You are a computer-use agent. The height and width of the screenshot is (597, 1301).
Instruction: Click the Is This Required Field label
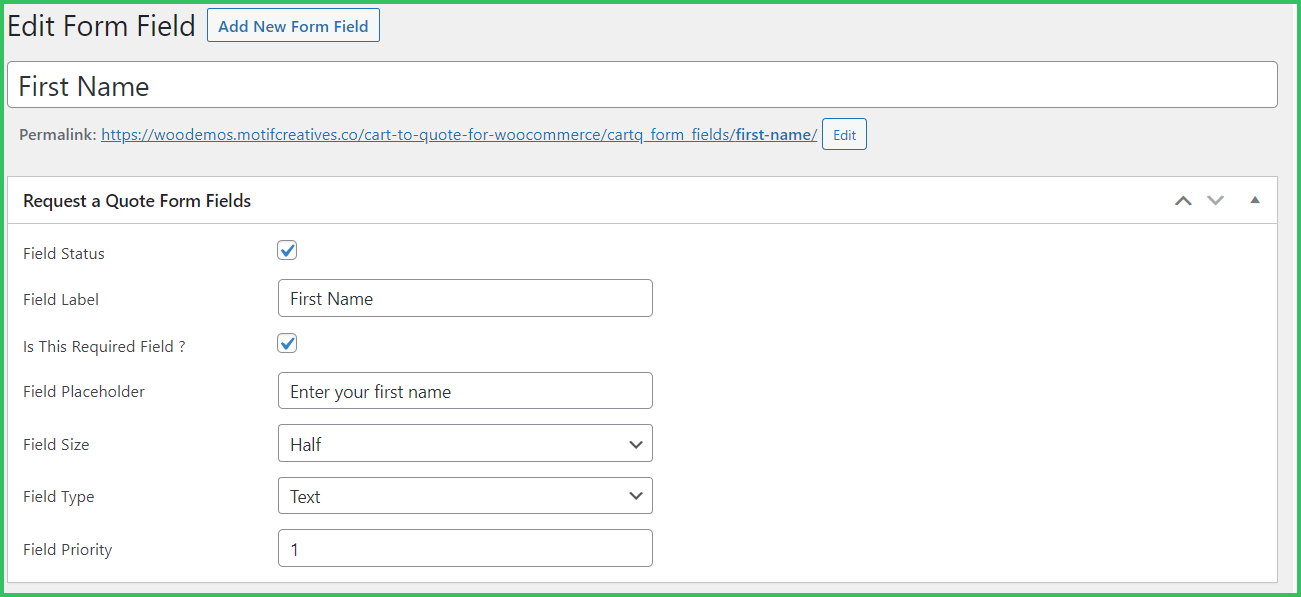[104, 347]
